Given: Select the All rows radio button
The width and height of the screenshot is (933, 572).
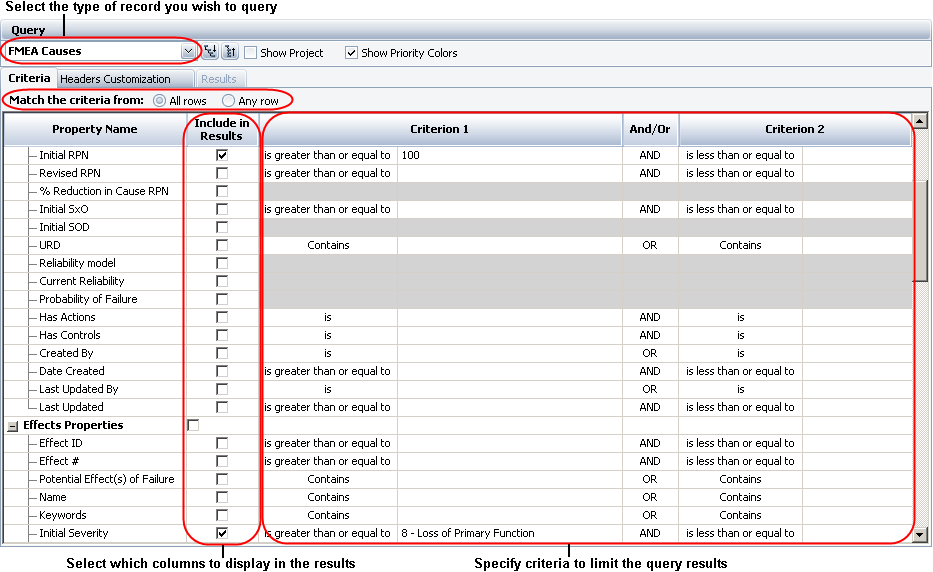Looking at the screenshot, I should point(160,101).
